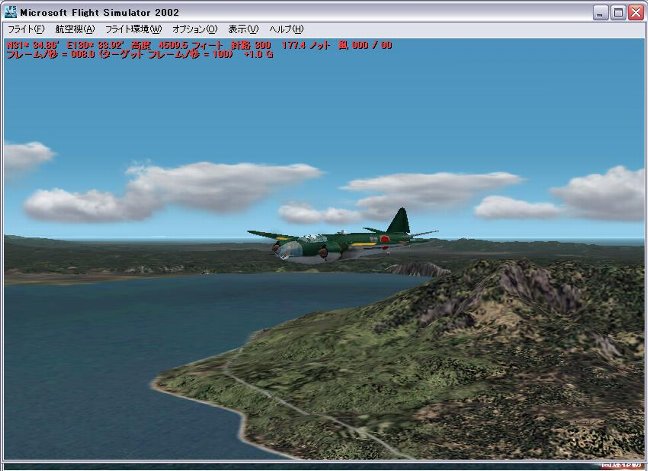Open the 表示(V) view menu
The height and width of the screenshot is (471, 648).
tap(242, 29)
